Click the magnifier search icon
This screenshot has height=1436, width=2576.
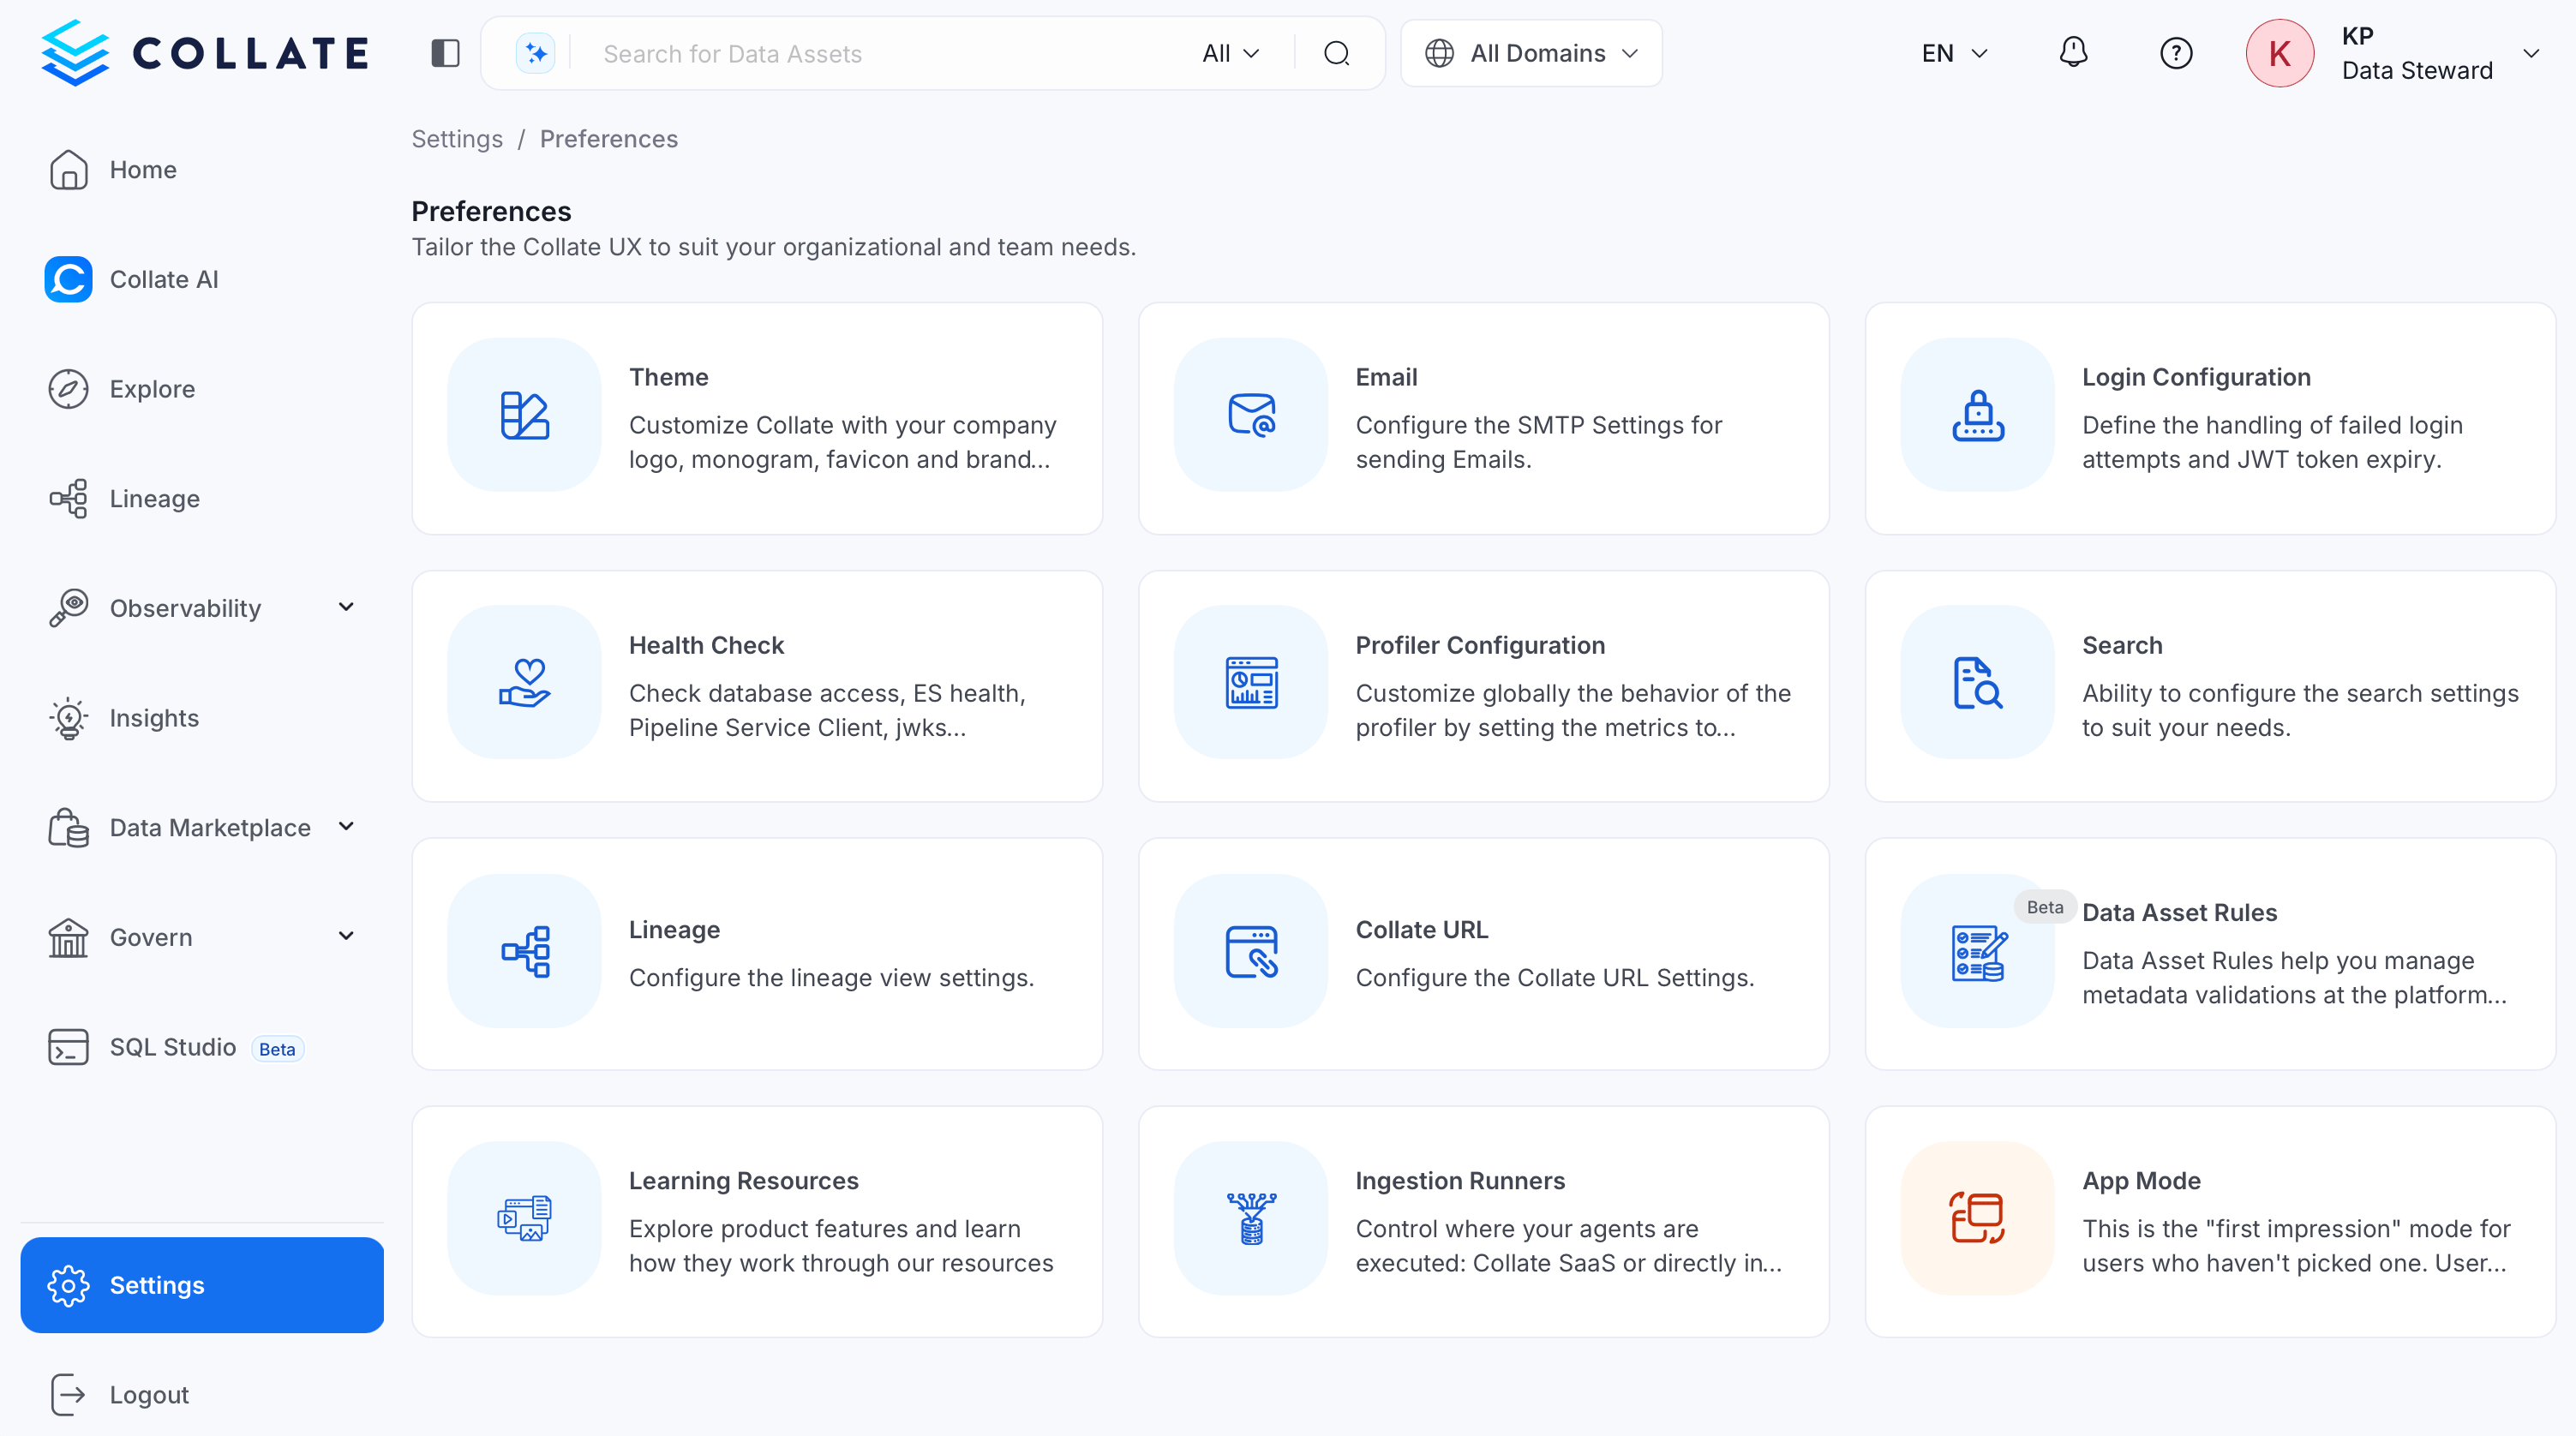[x=1337, y=53]
